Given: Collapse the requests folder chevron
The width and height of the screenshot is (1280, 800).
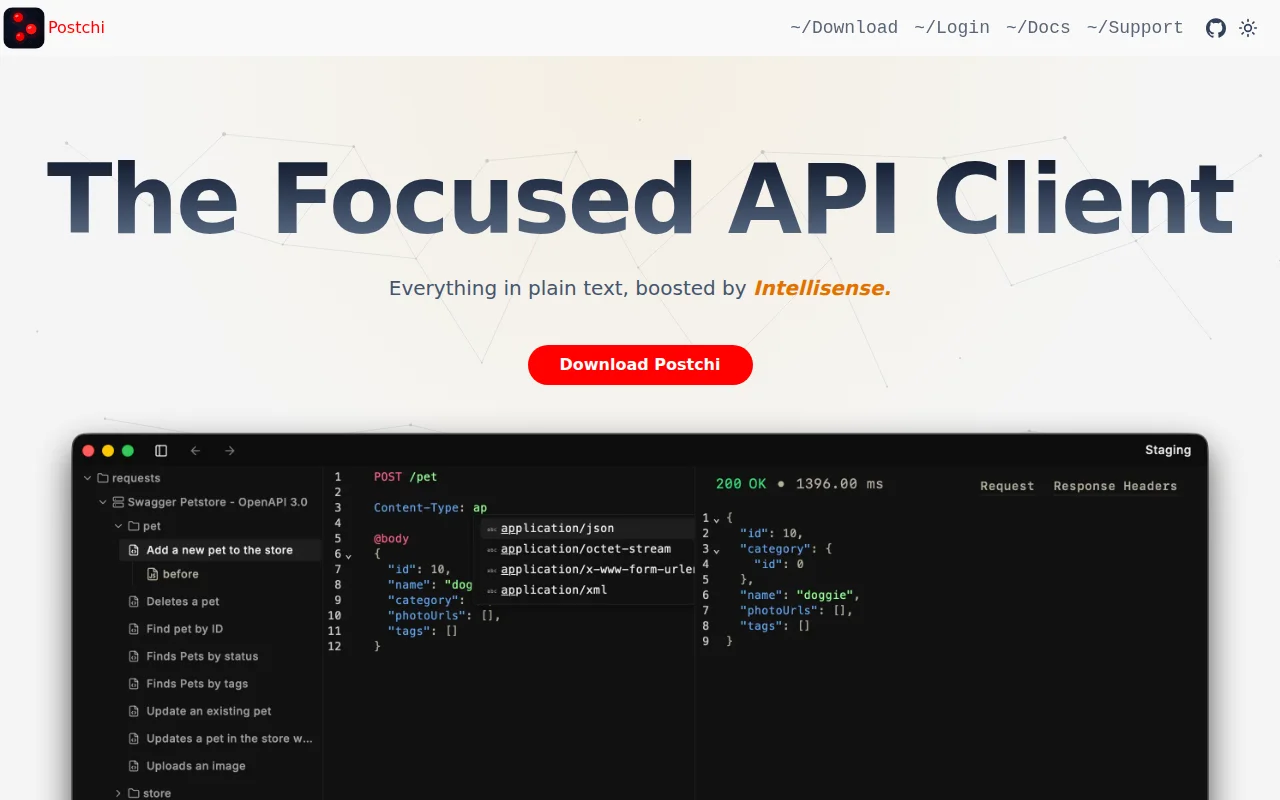Looking at the screenshot, I should (x=88, y=478).
